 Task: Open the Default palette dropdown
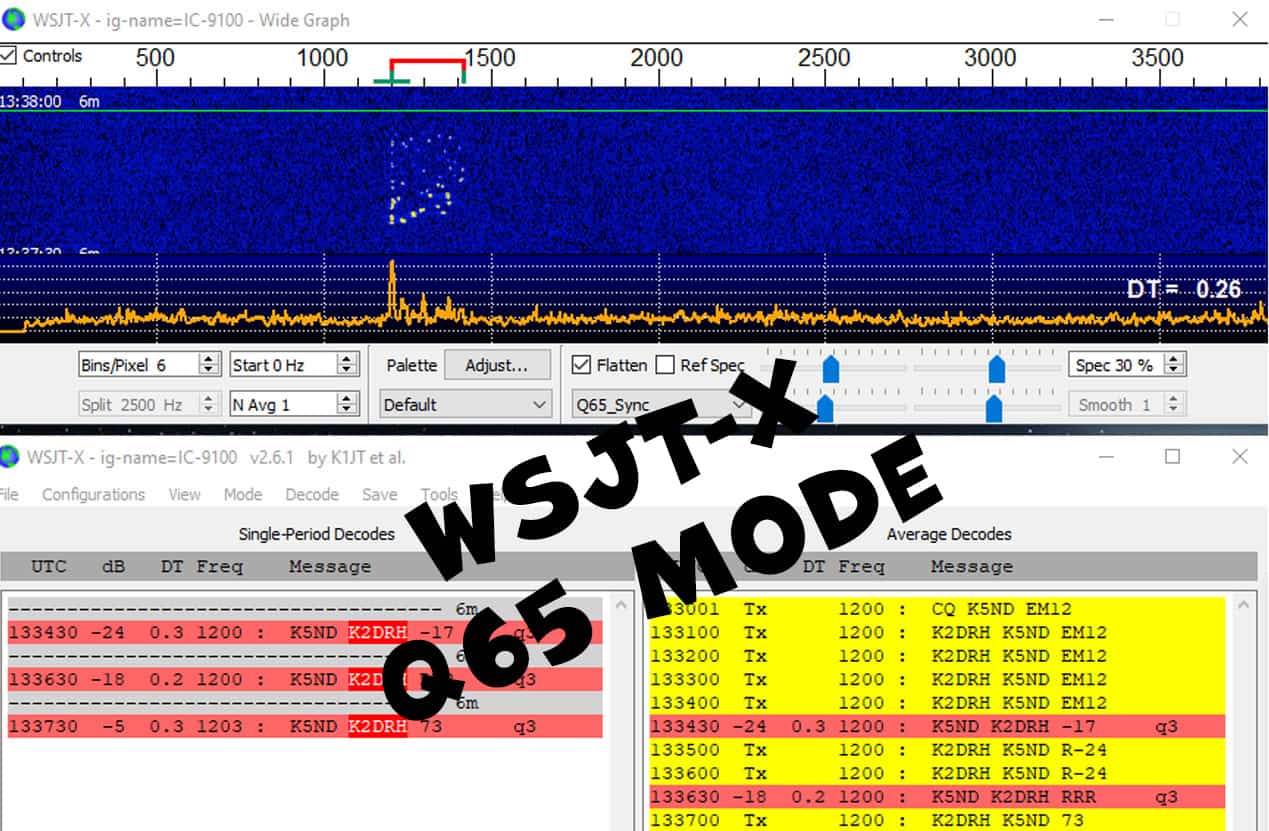pyautogui.click(x=465, y=404)
